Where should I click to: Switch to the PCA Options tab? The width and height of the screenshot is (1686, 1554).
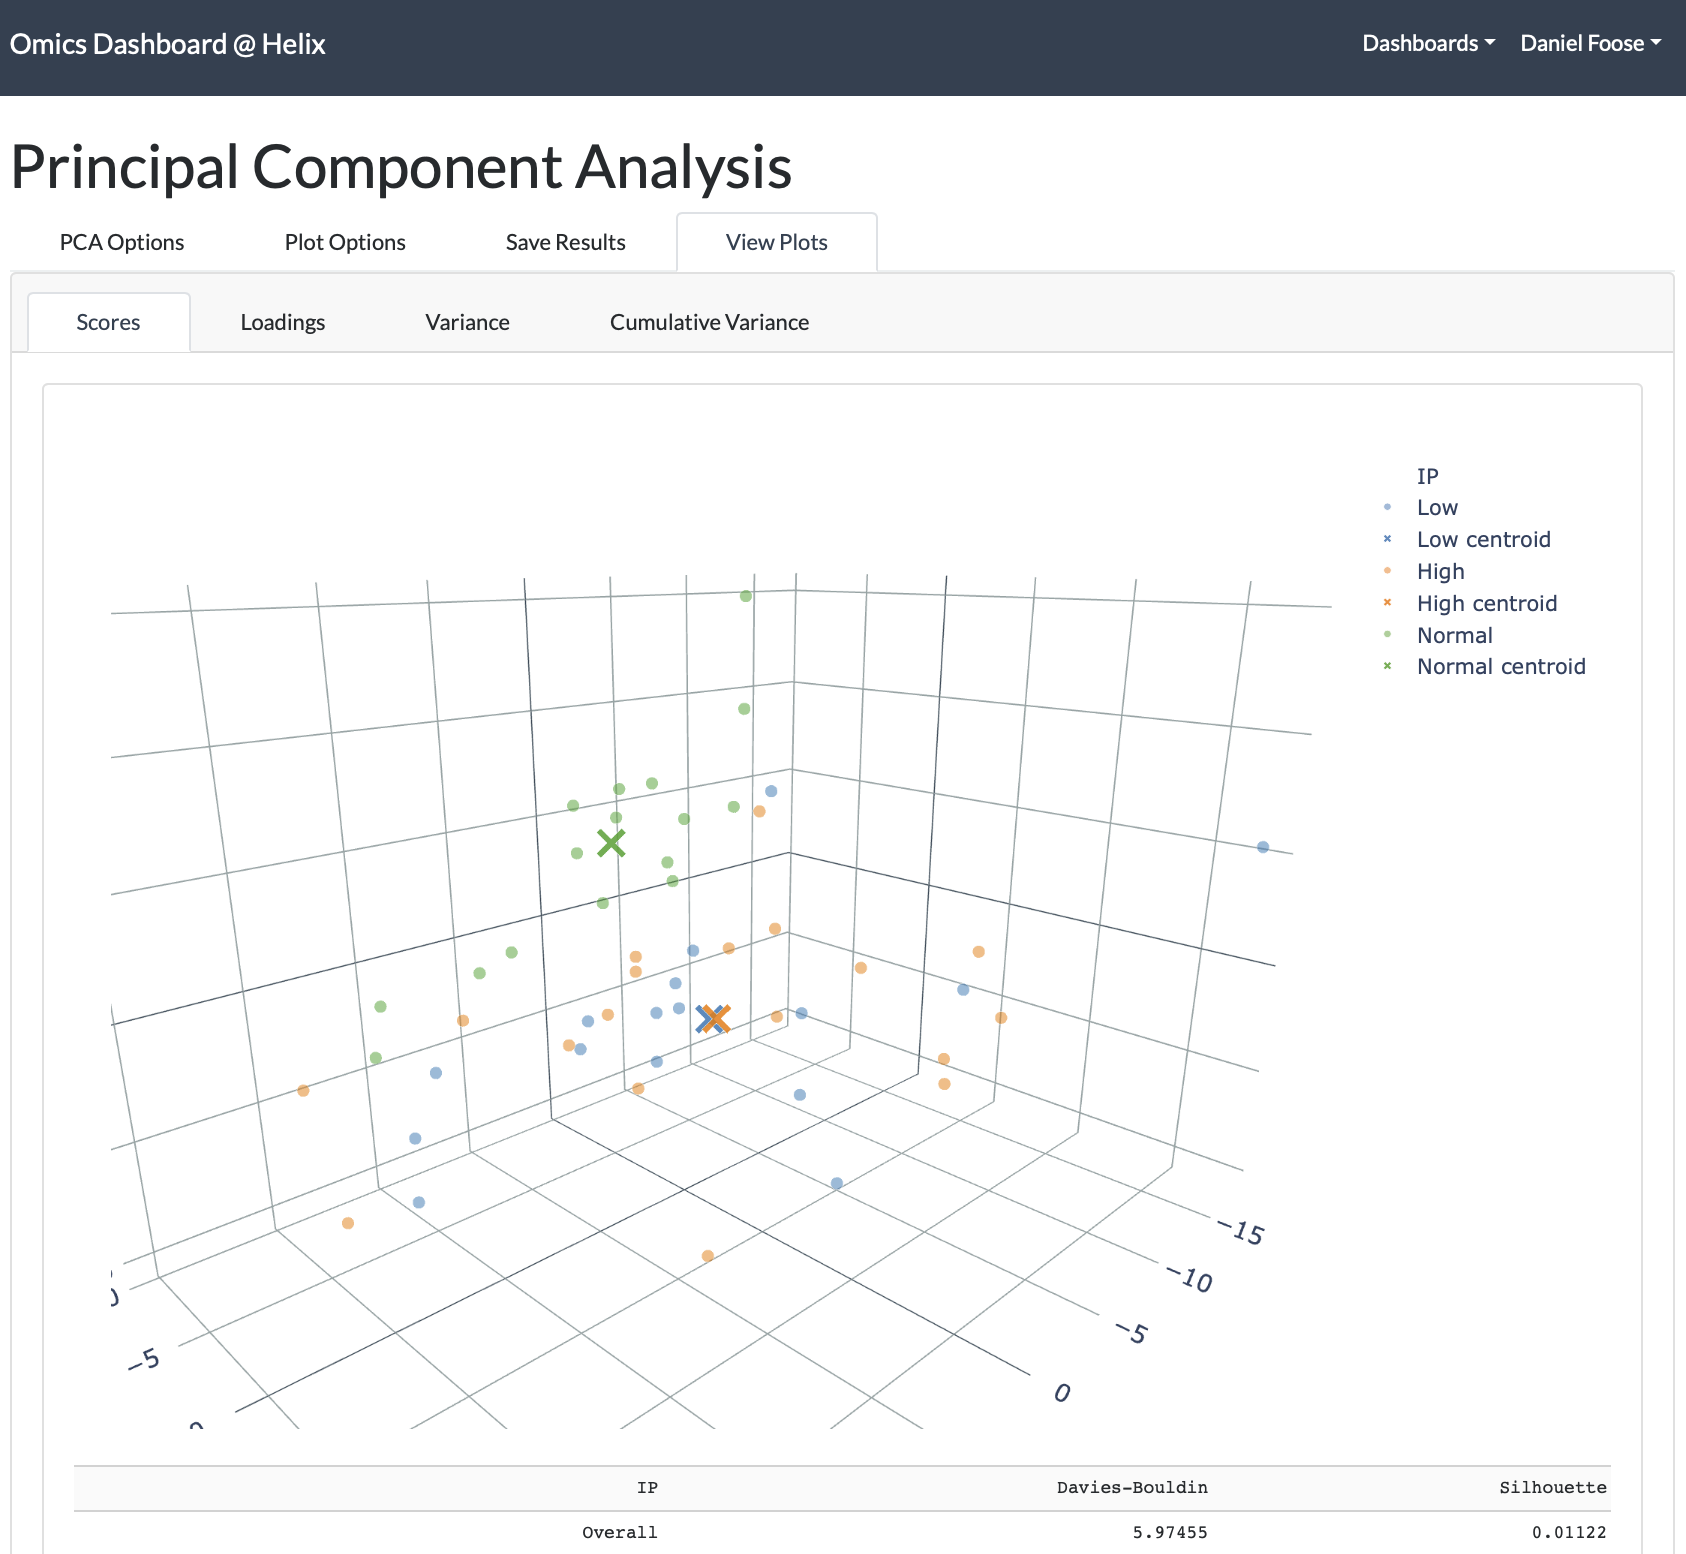(122, 242)
